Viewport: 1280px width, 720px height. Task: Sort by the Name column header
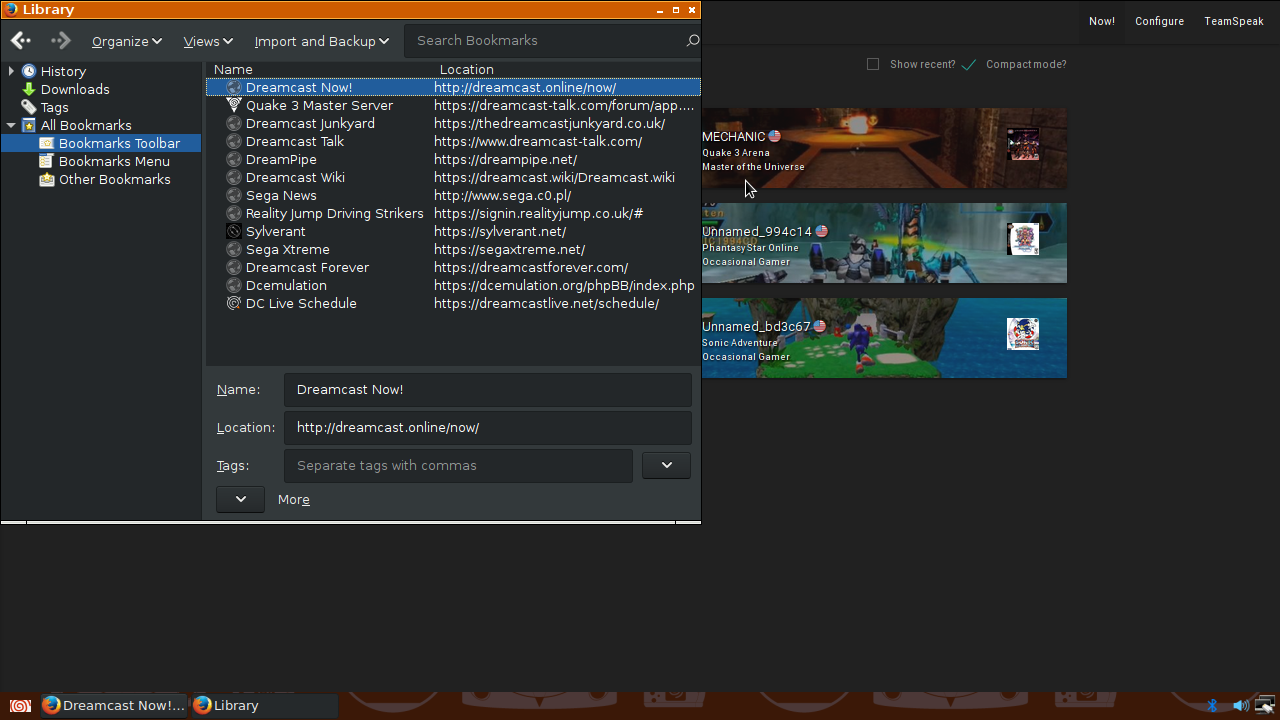(x=321, y=69)
